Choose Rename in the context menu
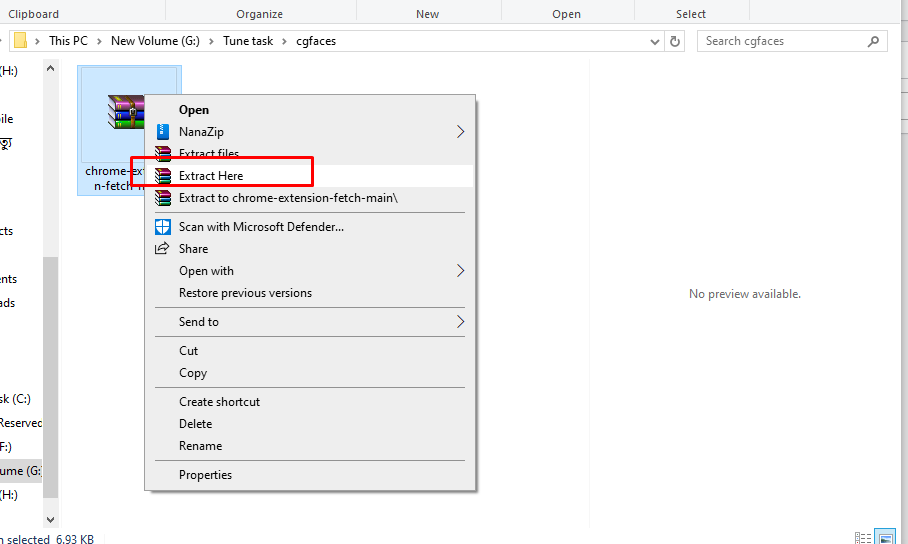Viewport: 908px width, 544px height. tap(200, 446)
